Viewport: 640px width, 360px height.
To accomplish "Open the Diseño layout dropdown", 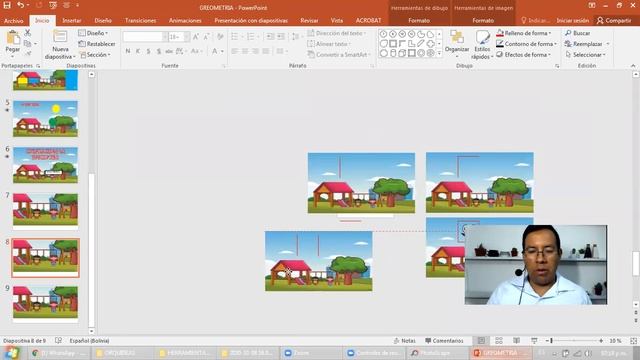I will tap(93, 33).
